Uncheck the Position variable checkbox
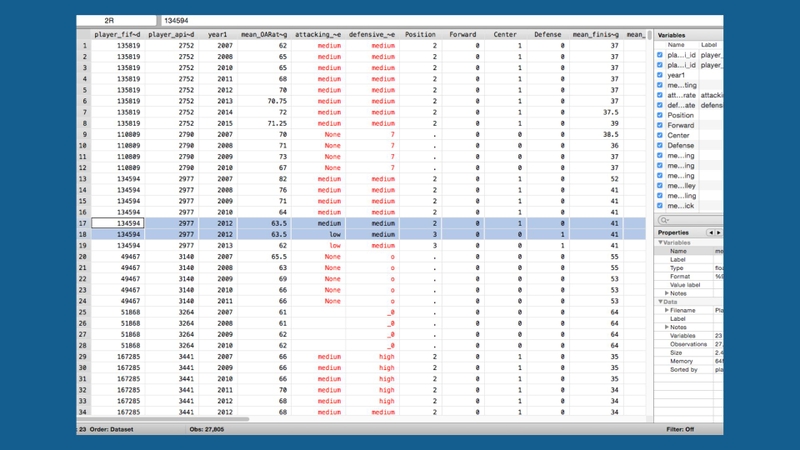This screenshot has height=450, width=800. (660, 115)
